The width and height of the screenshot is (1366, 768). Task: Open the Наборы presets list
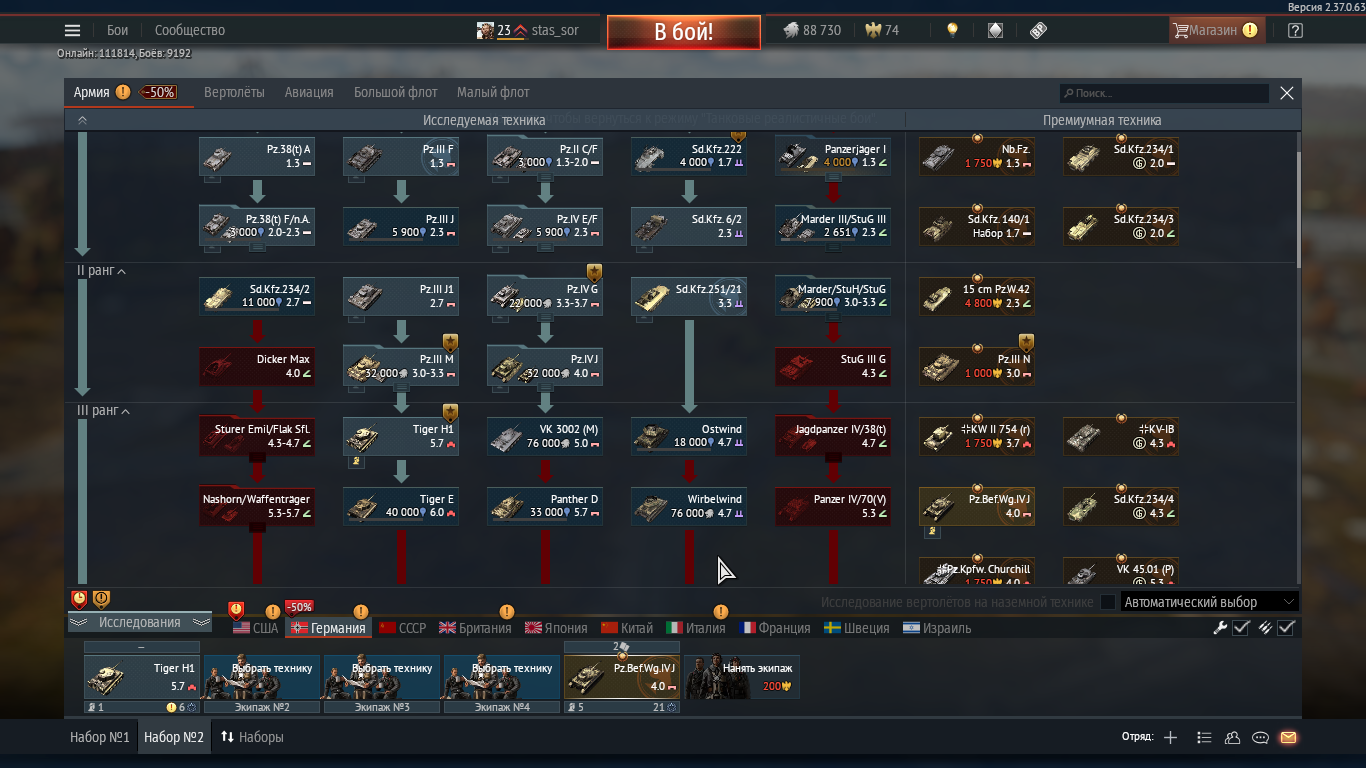(x=252, y=737)
